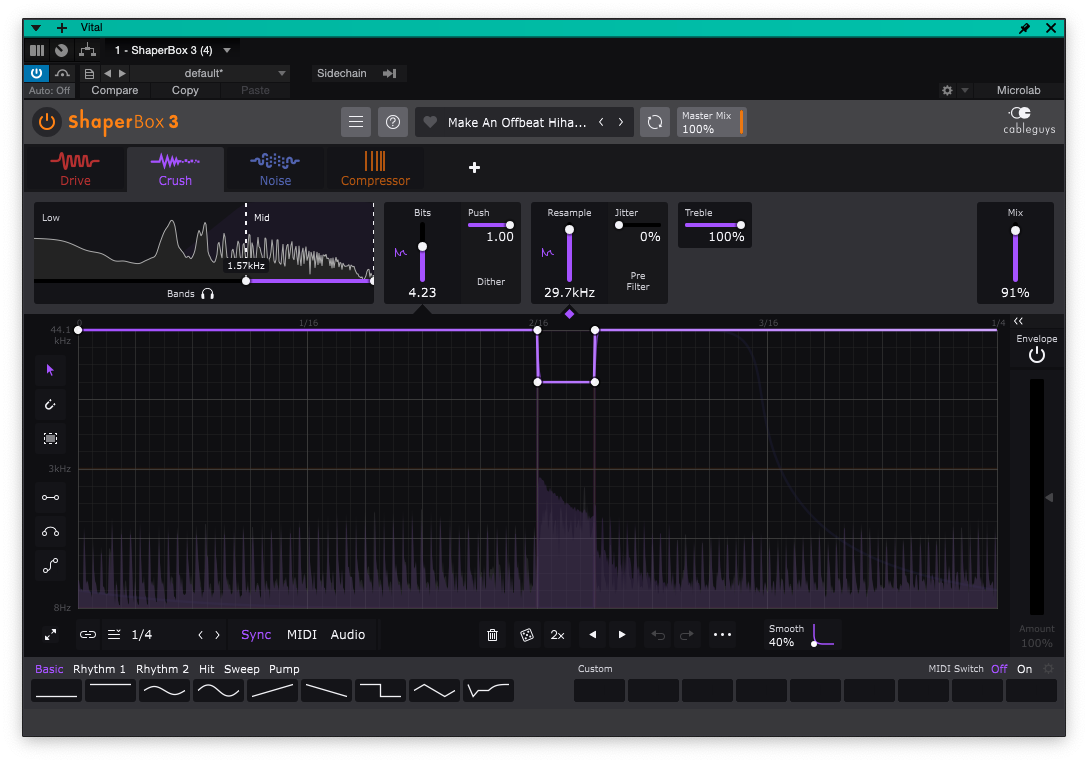The image size is (1088, 763).
Task: Switch to the Crush shaper tab
Action: pos(175,169)
